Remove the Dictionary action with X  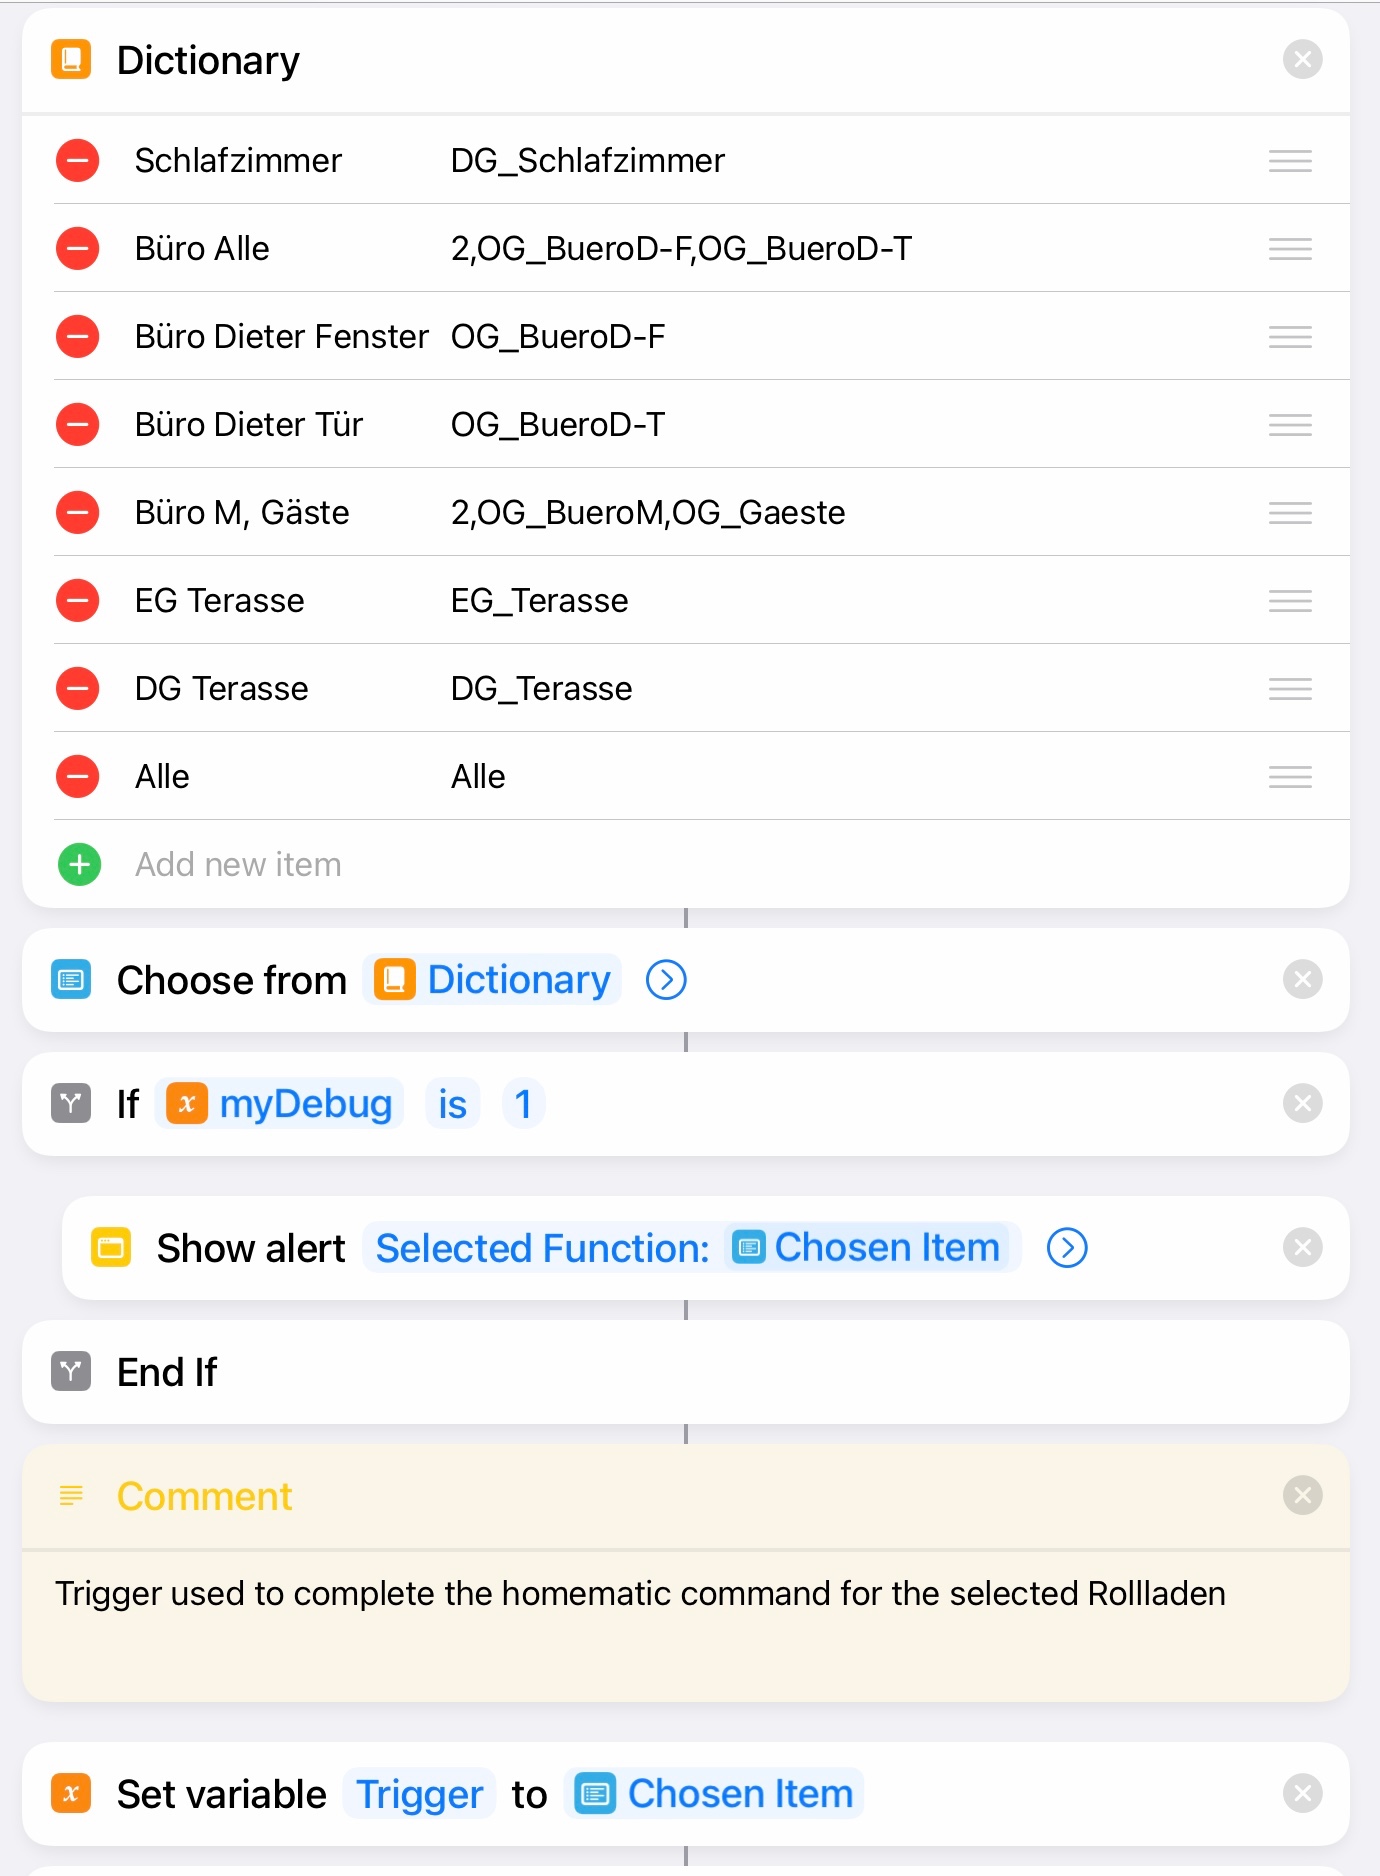point(1302,60)
